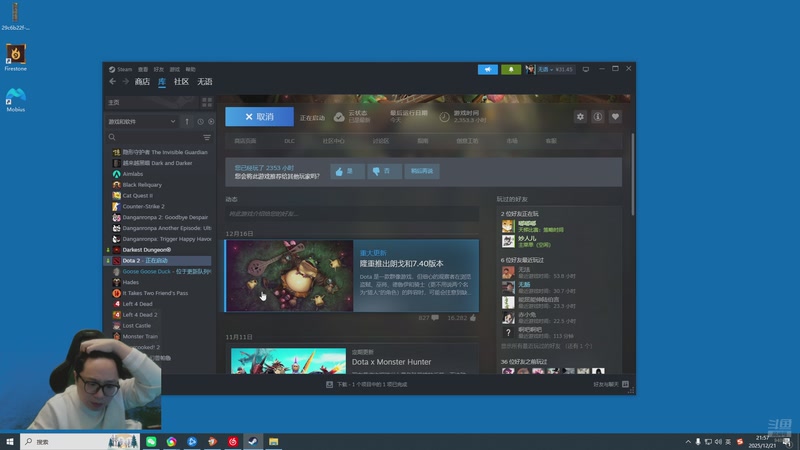Add Dota 2 to favorites heart
This screenshot has height=450, width=800.
(615, 117)
